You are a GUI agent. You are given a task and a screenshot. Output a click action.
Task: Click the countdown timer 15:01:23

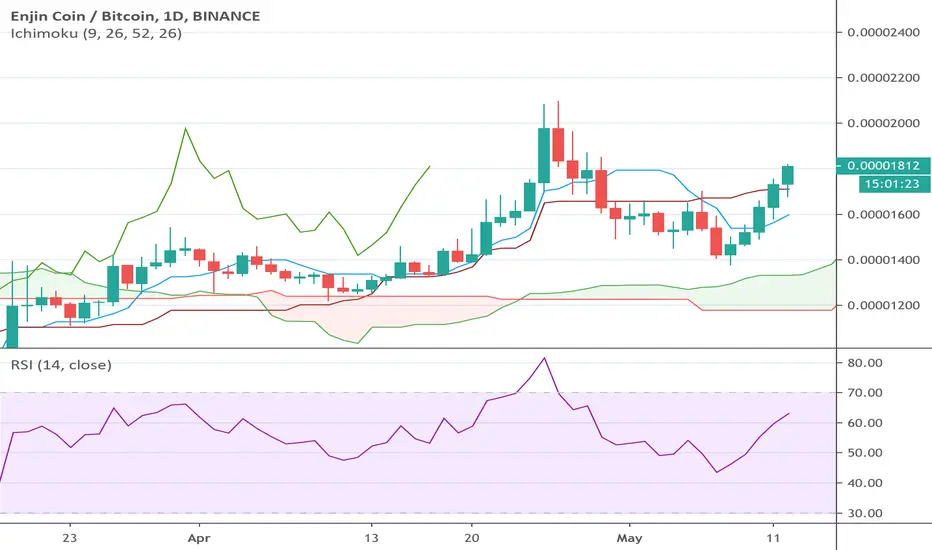pyautogui.click(x=892, y=184)
